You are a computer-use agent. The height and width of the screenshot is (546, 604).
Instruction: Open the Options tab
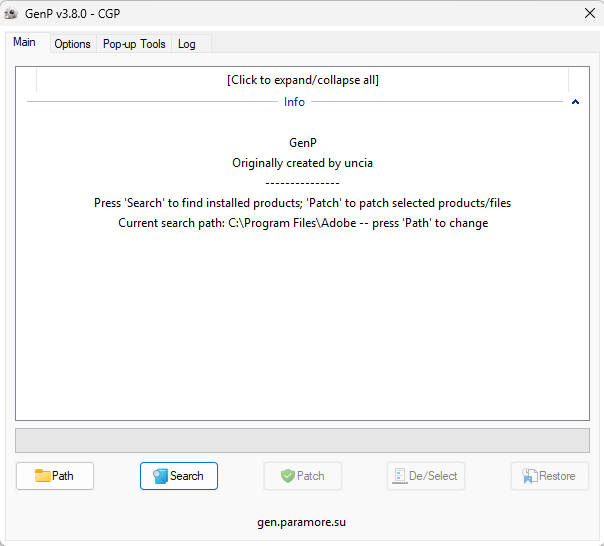(x=72, y=44)
